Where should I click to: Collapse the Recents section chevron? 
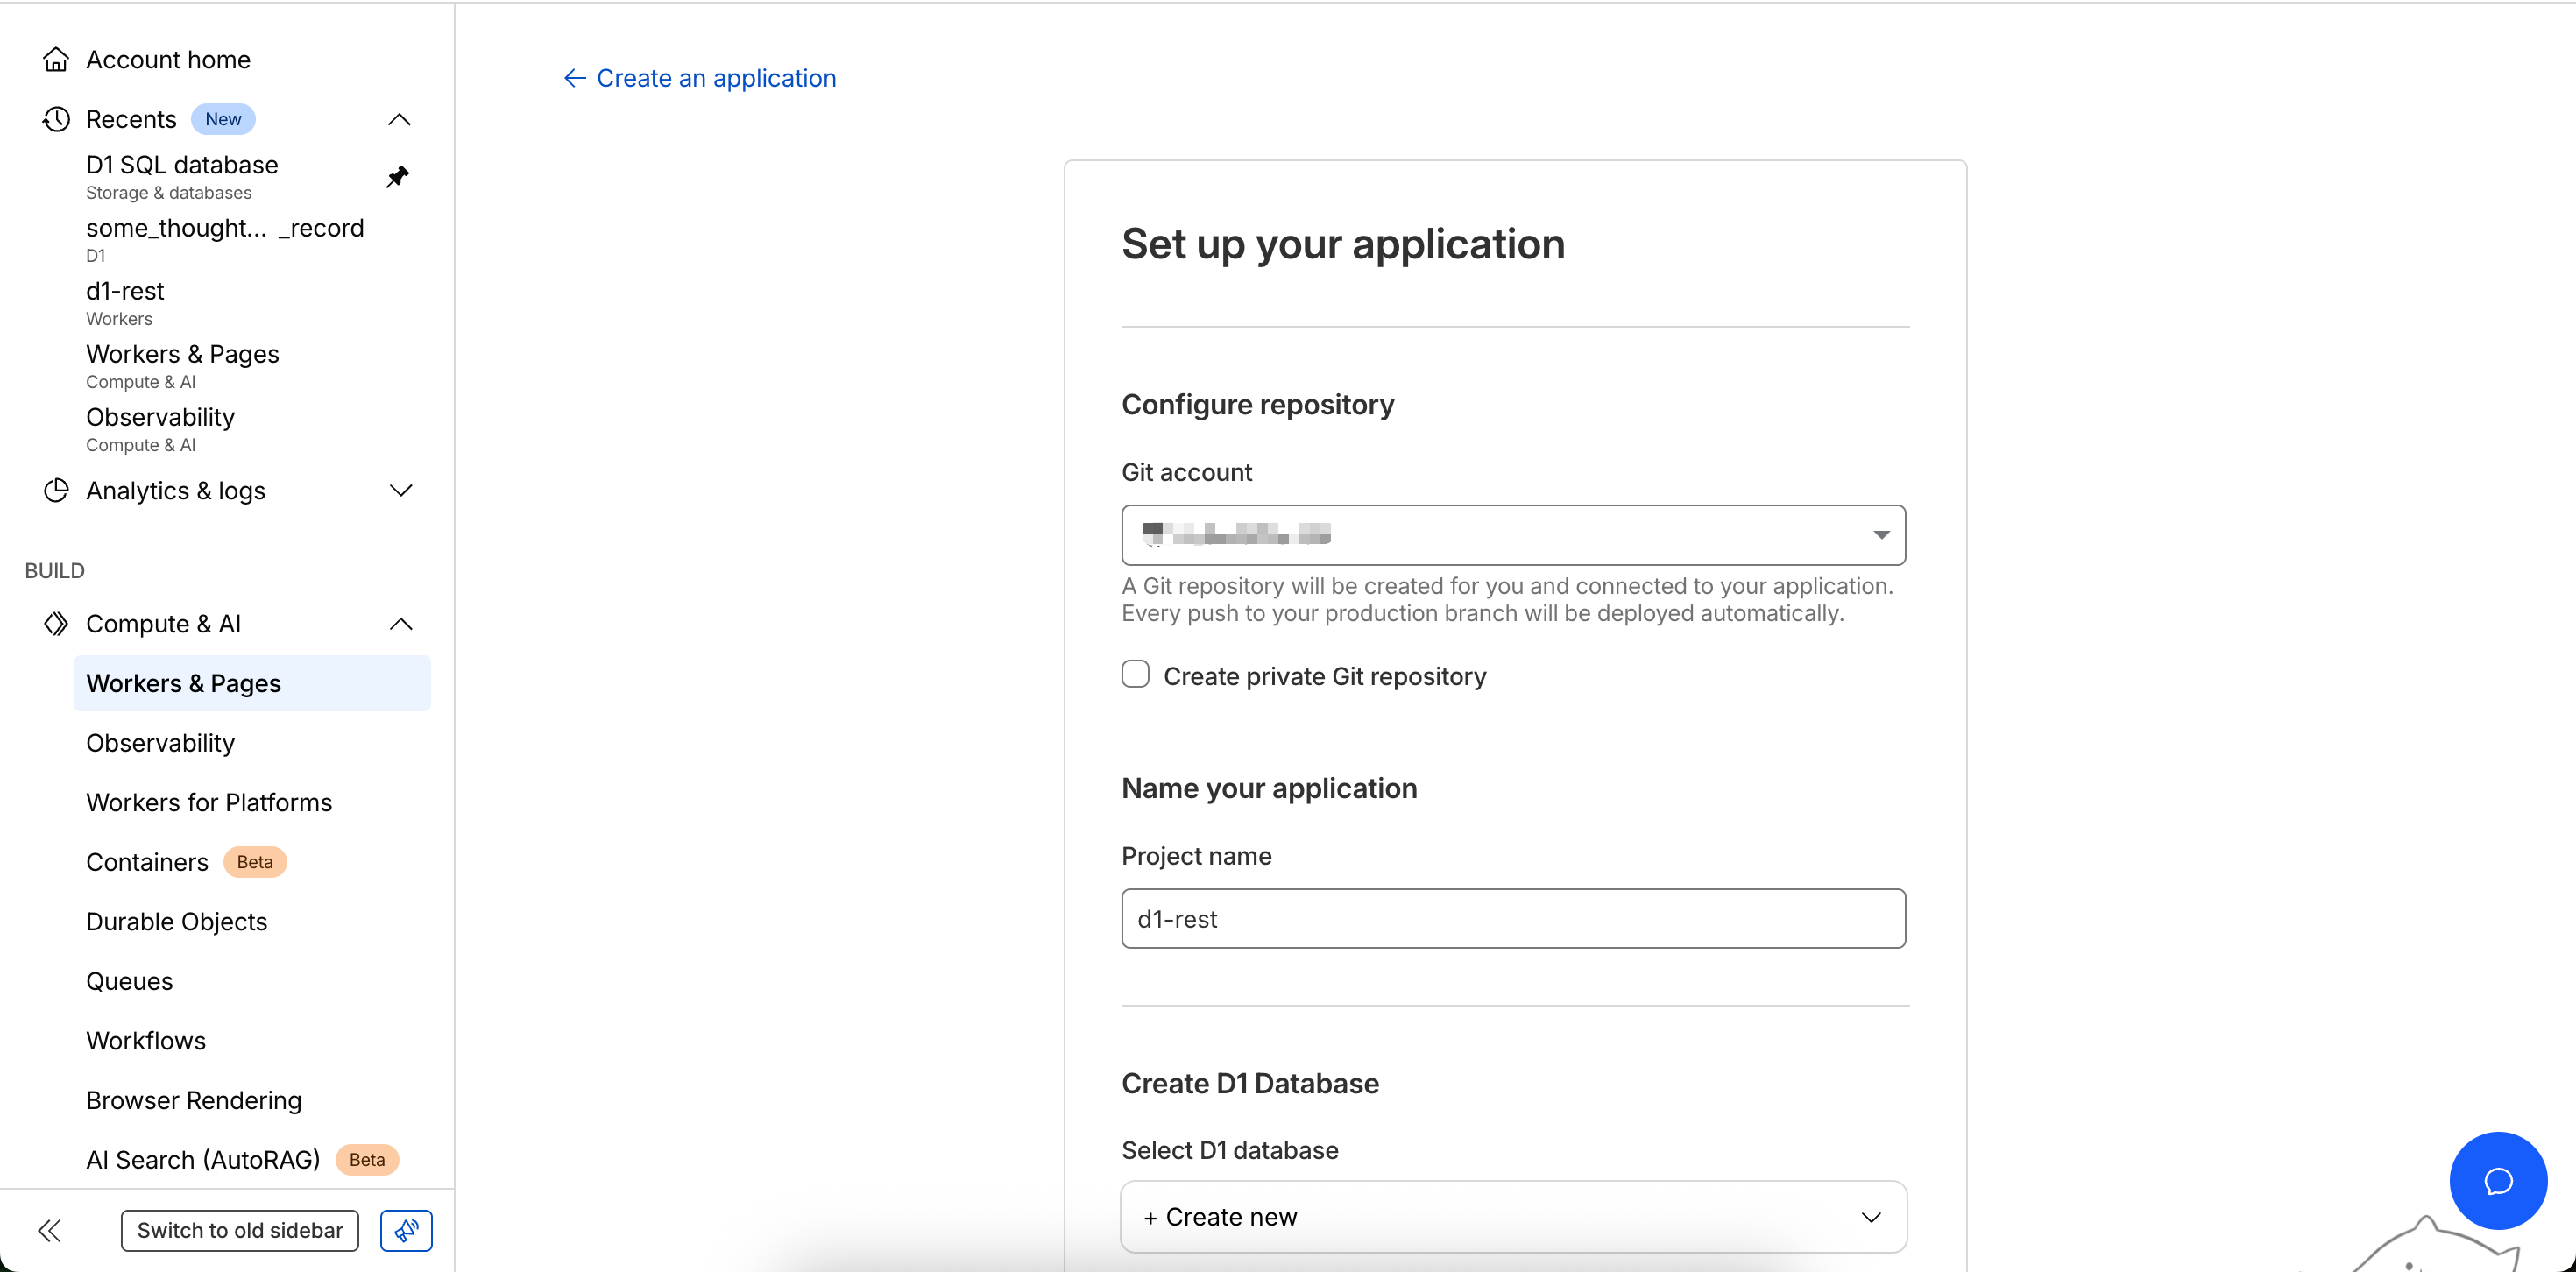click(399, 120)
